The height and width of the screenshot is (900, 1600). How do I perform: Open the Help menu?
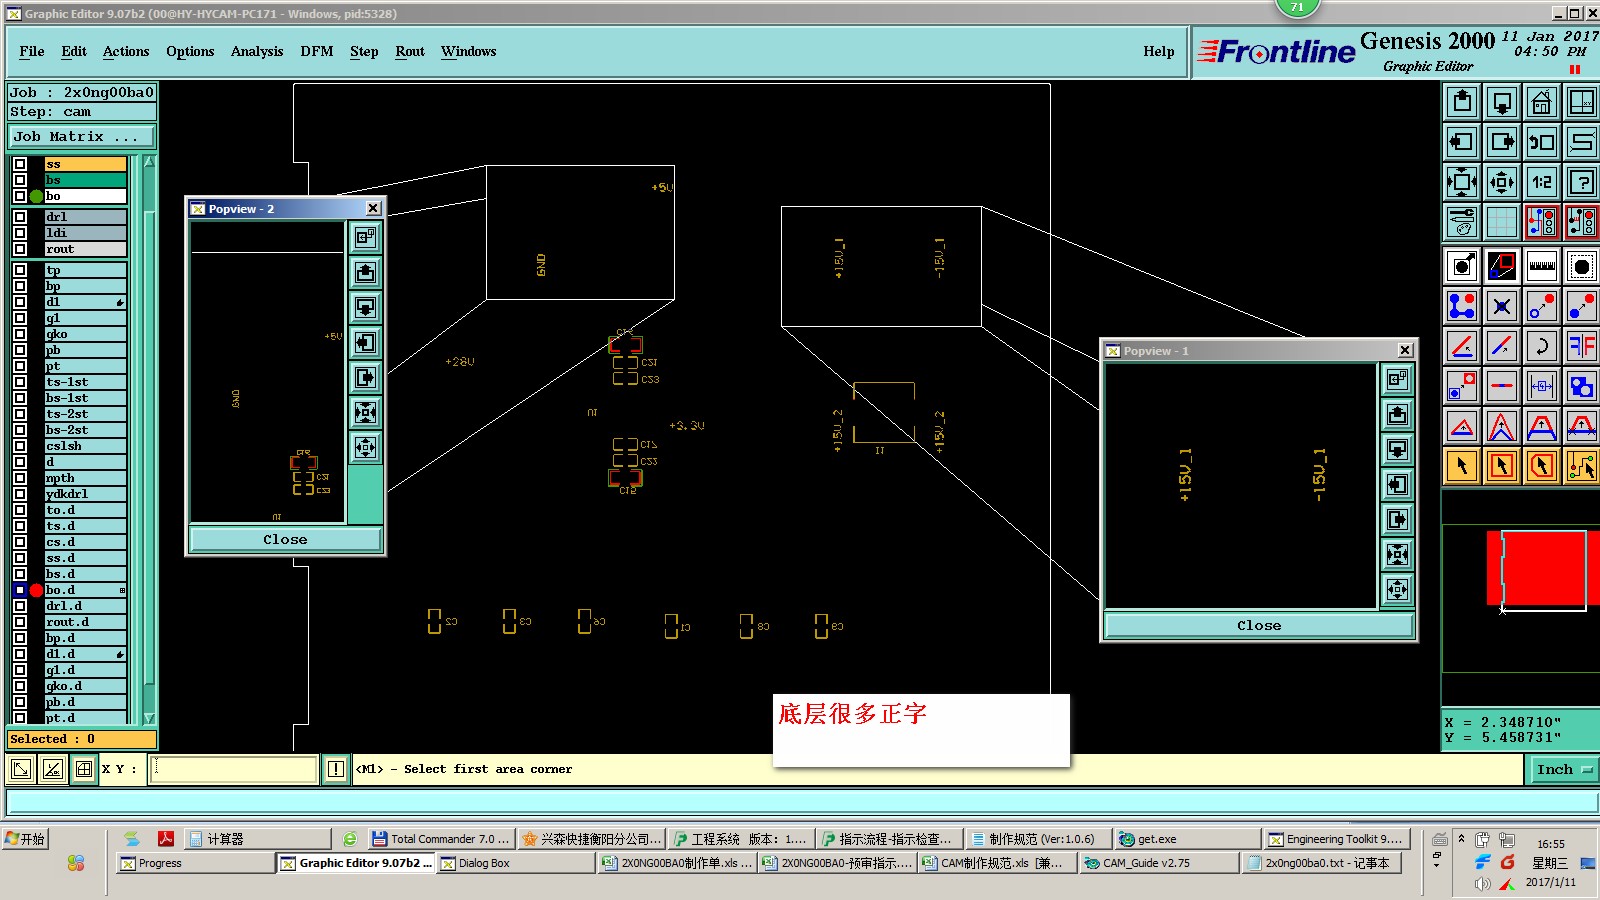(1159, 52)
